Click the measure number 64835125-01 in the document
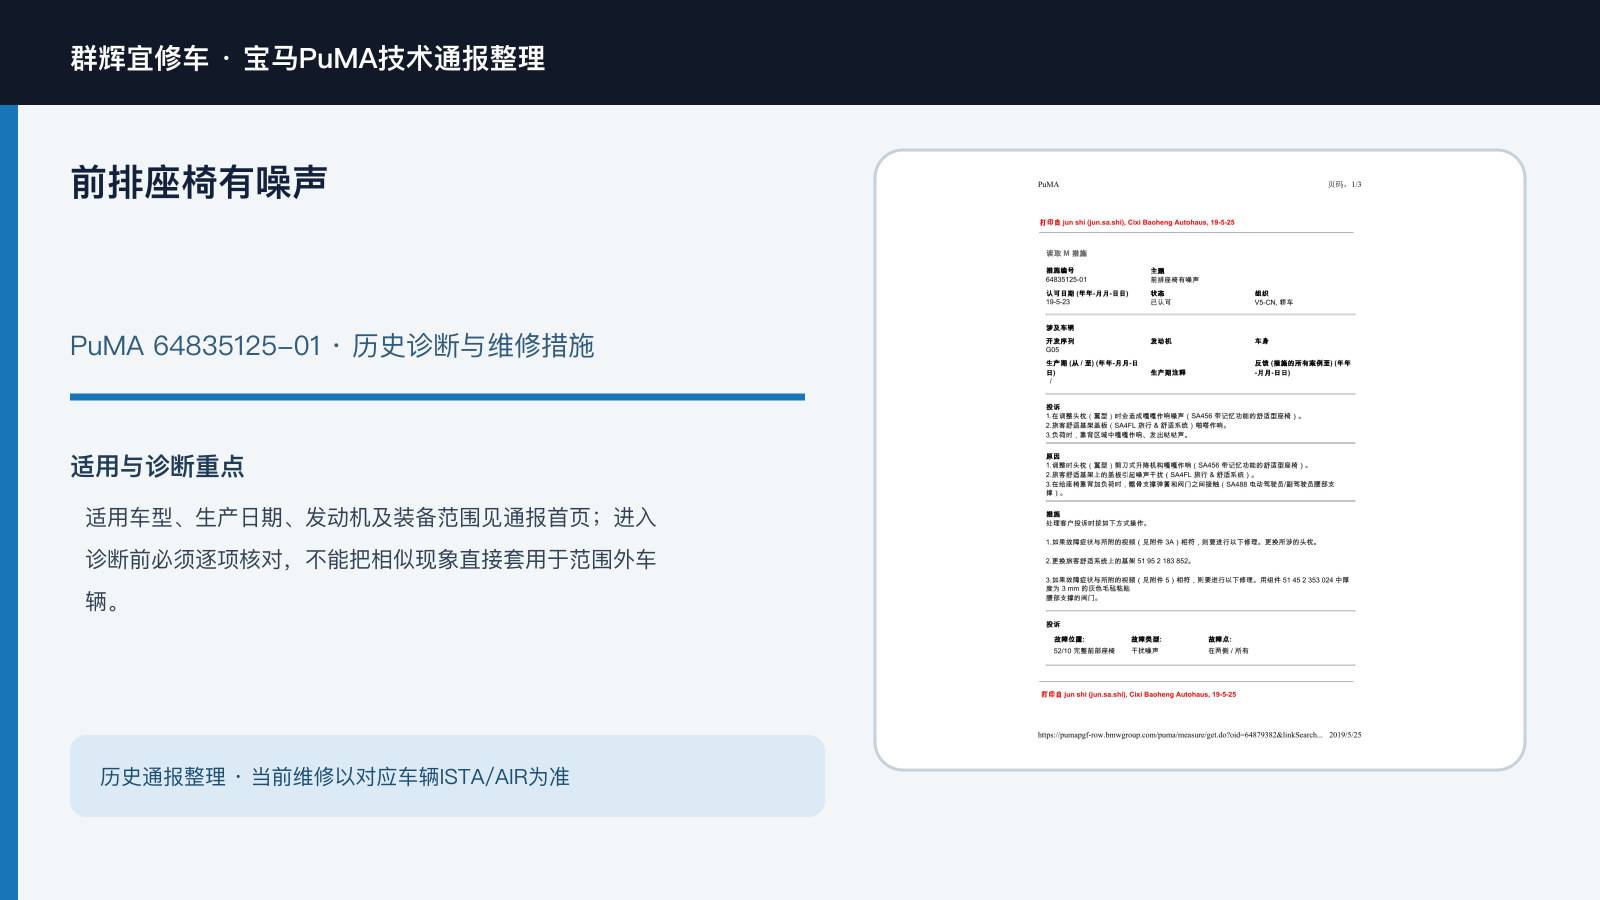 [x=1066, y=280]
